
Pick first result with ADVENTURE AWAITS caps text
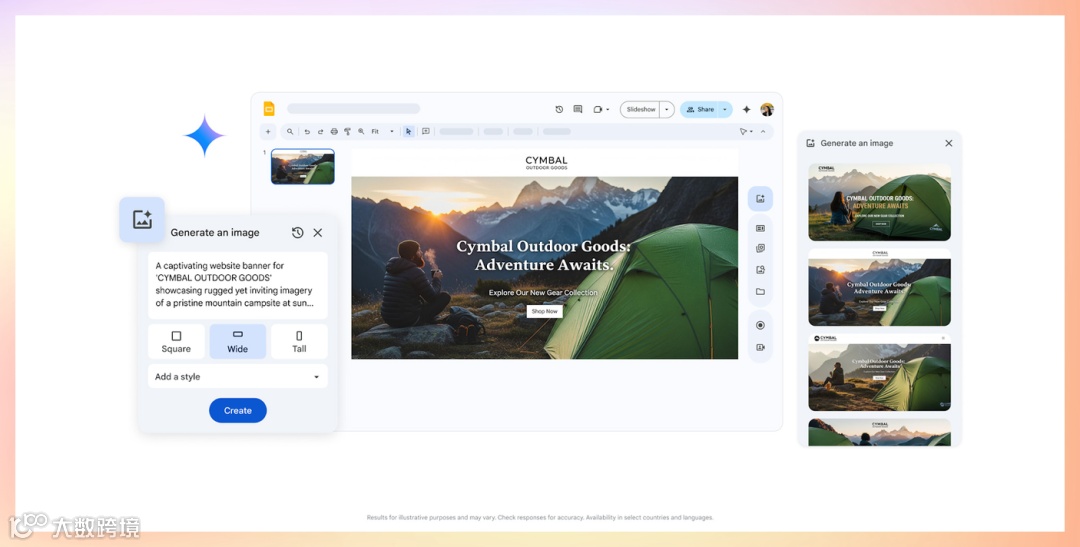coord(880,203)
